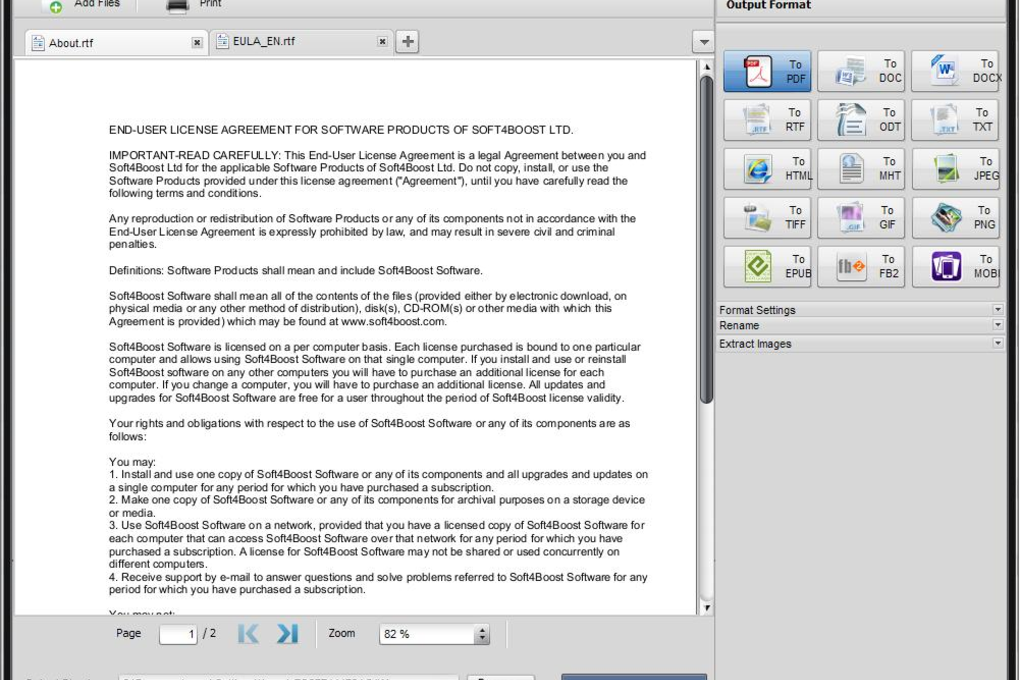Image resolution: width=1020 pixels, height=680 pixels.
Task: Select the To DOCX output format
Action: pyautogui.click(x=955, y=71)
